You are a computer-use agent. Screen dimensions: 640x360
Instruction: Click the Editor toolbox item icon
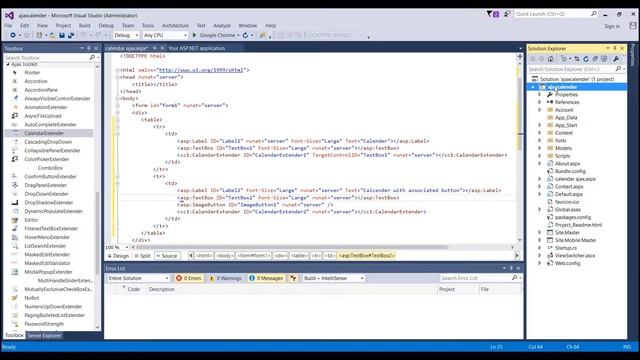click(x=15, y=220)
